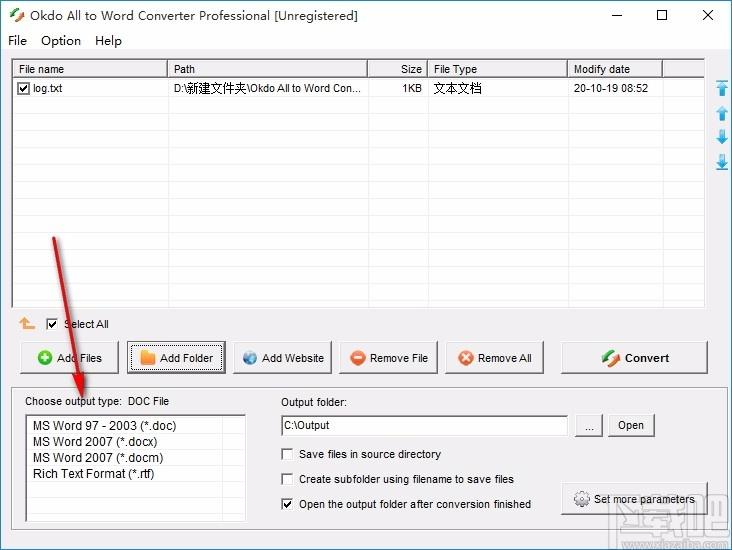
Task: Move selected file up one position
Action: pyautogui.click(x=722, y=113)
